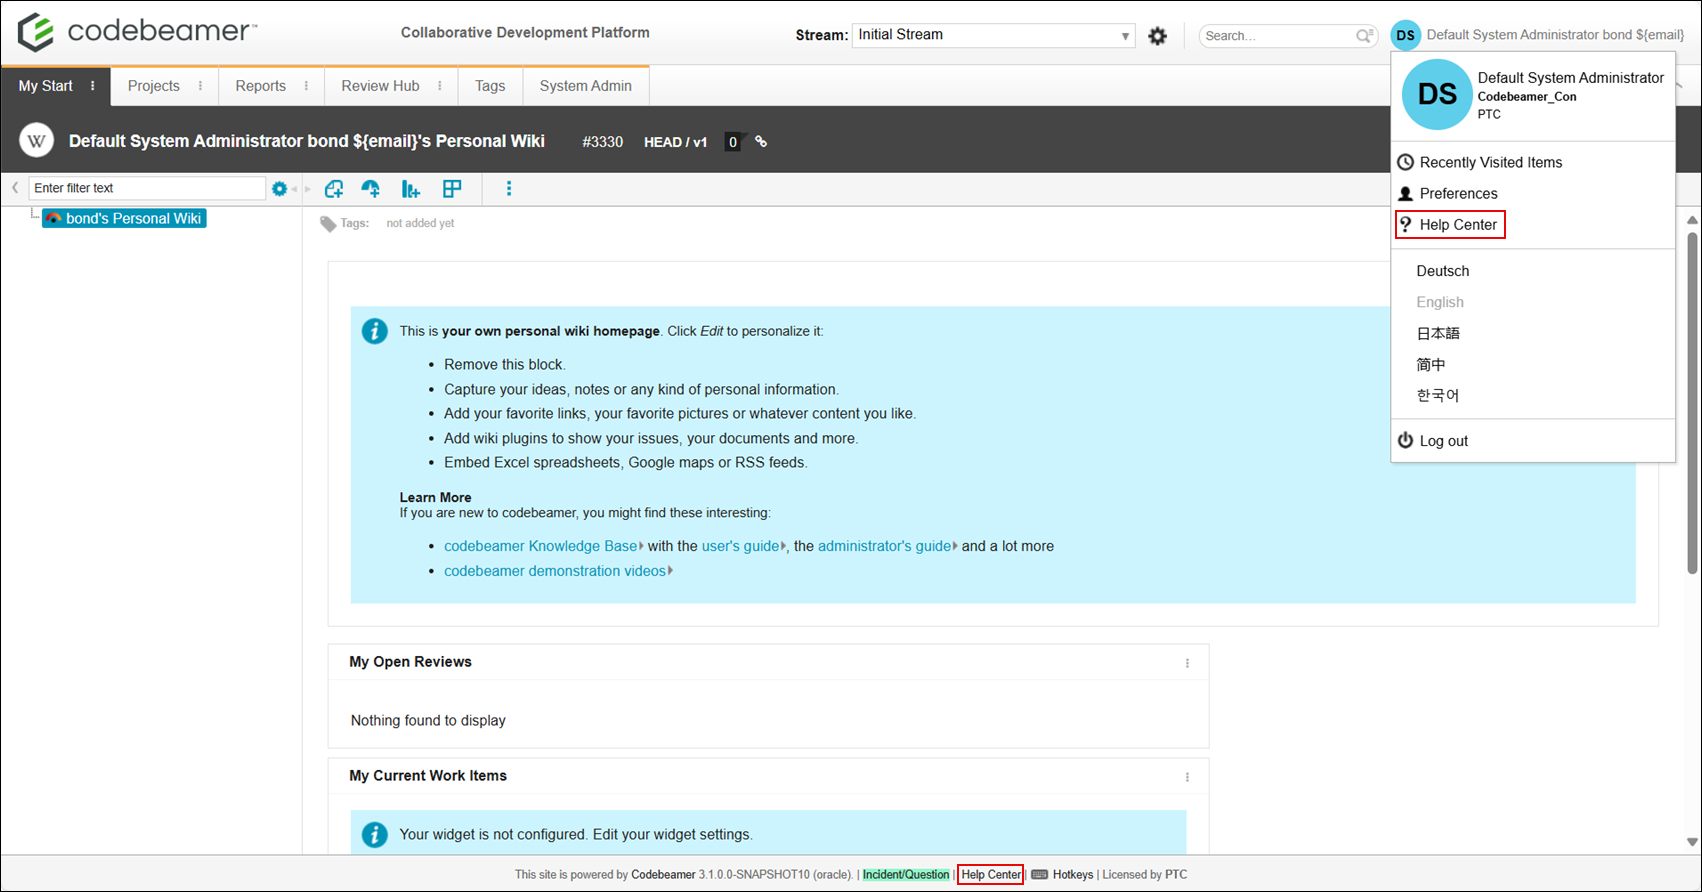This screenshot has height=892, width=1702.
Task: Collapse the left tree panel arrow
Action: click(15, 188)
